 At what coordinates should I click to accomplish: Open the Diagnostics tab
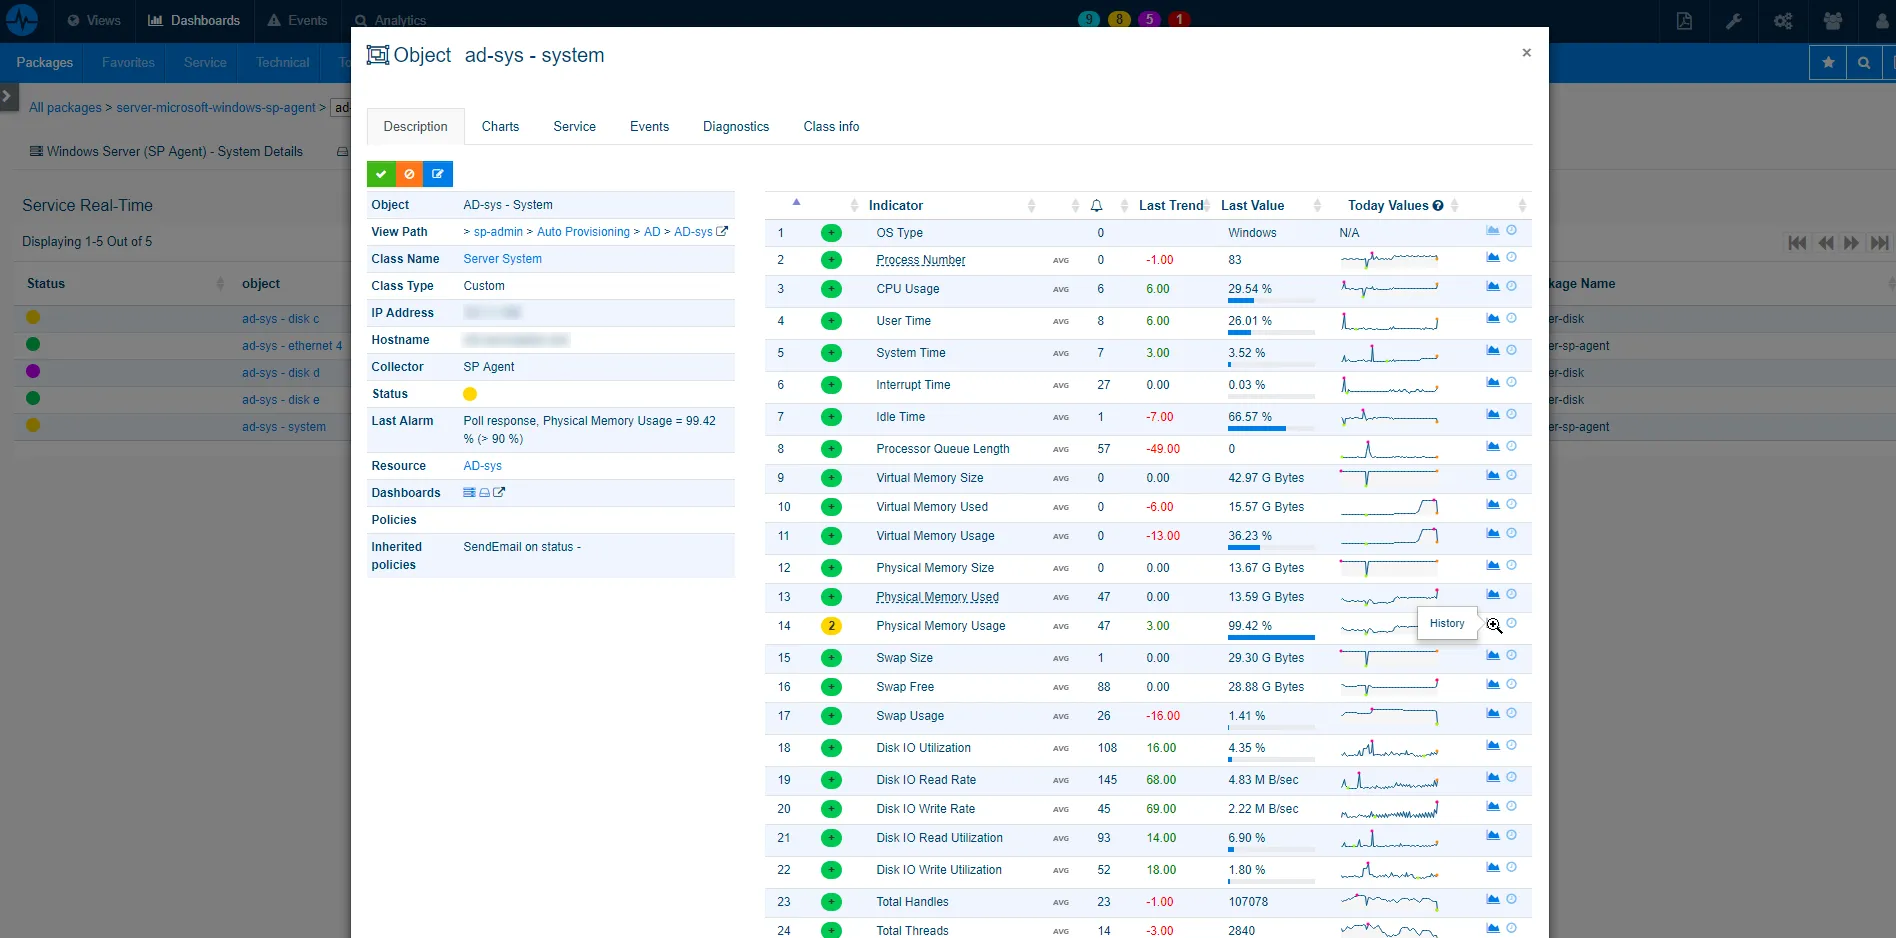click(736, 126)
